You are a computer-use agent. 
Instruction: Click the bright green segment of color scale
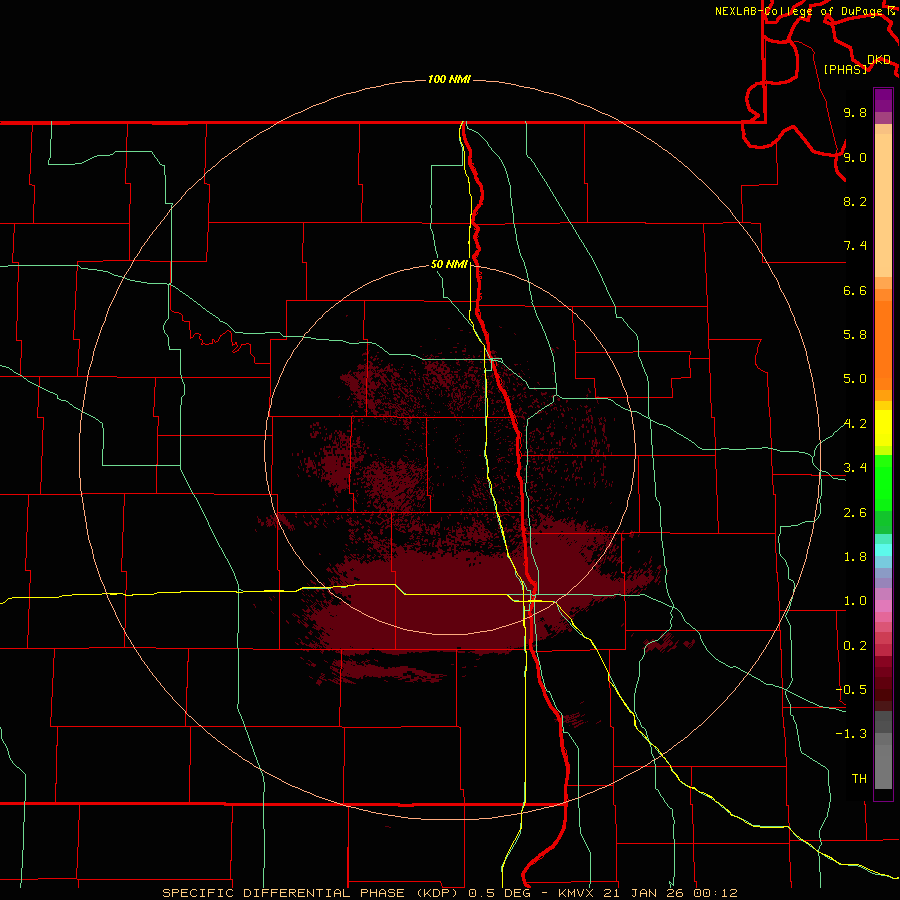(x=883, y=482)
